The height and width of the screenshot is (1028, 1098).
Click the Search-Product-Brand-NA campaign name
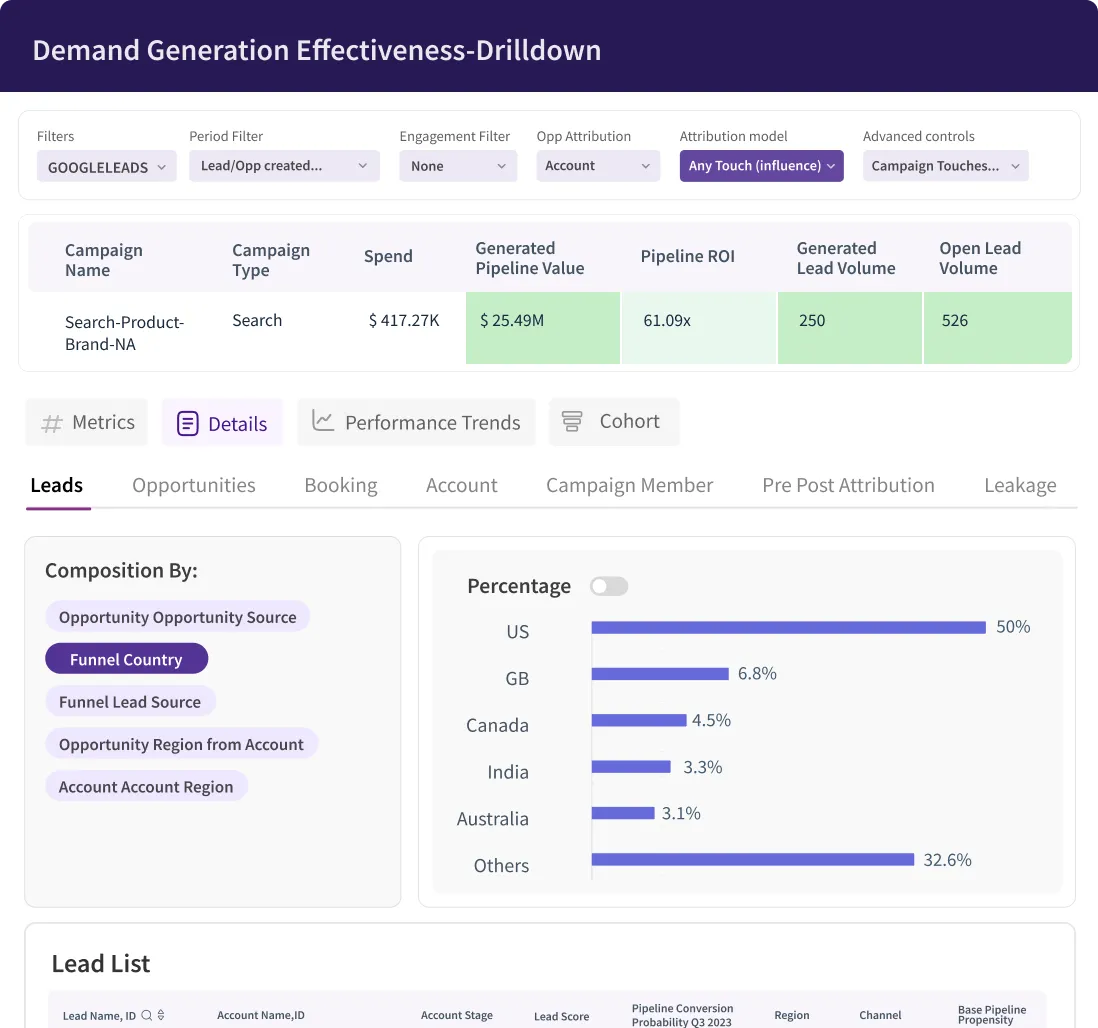point(124,333)
